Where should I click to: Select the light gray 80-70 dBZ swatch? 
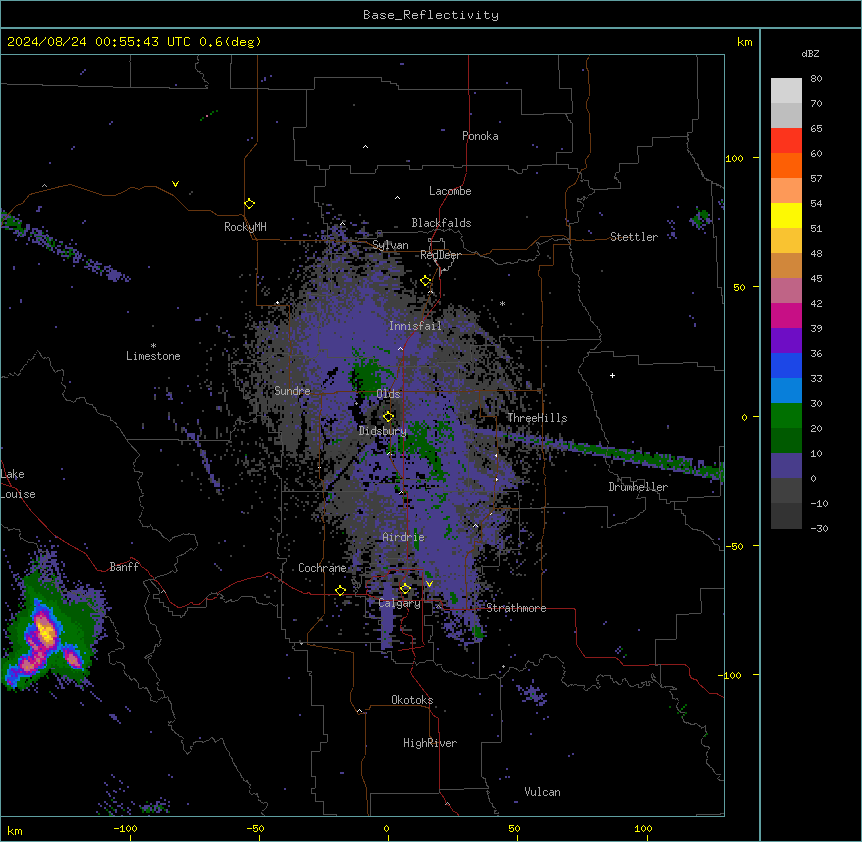[786, 91]
